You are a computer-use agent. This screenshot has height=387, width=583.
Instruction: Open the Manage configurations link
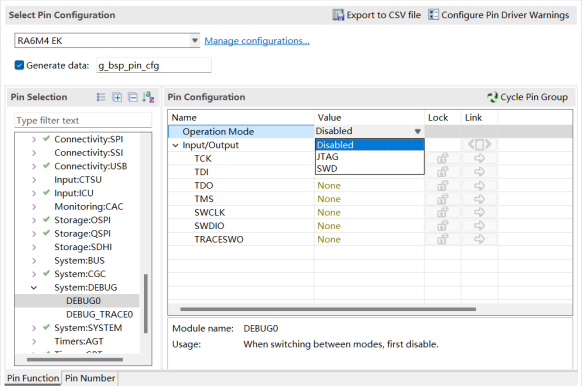257,41
